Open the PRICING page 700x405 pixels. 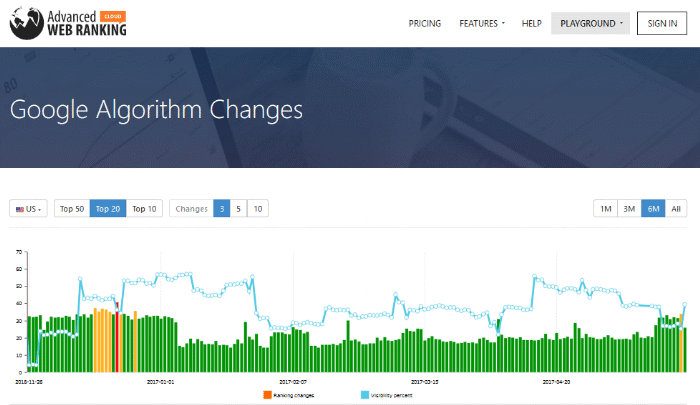(x=425, y=24)
